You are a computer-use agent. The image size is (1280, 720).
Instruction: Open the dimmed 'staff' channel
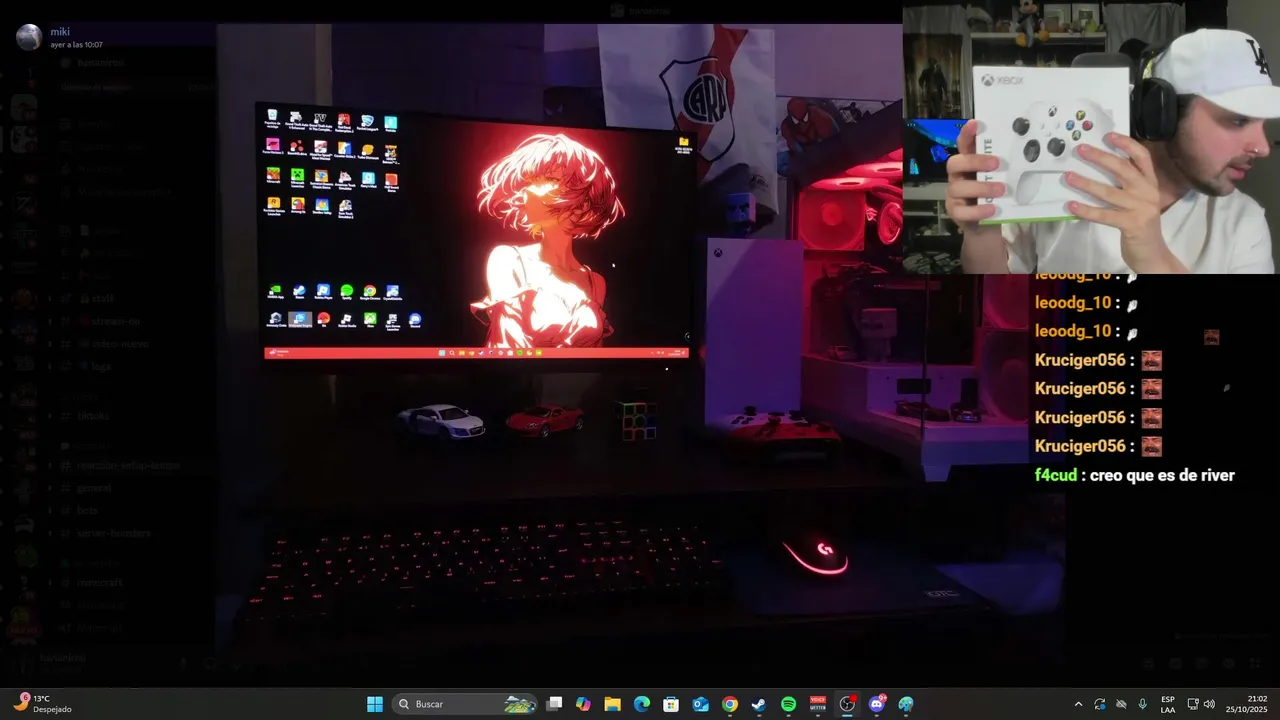[x=103, y=298]
